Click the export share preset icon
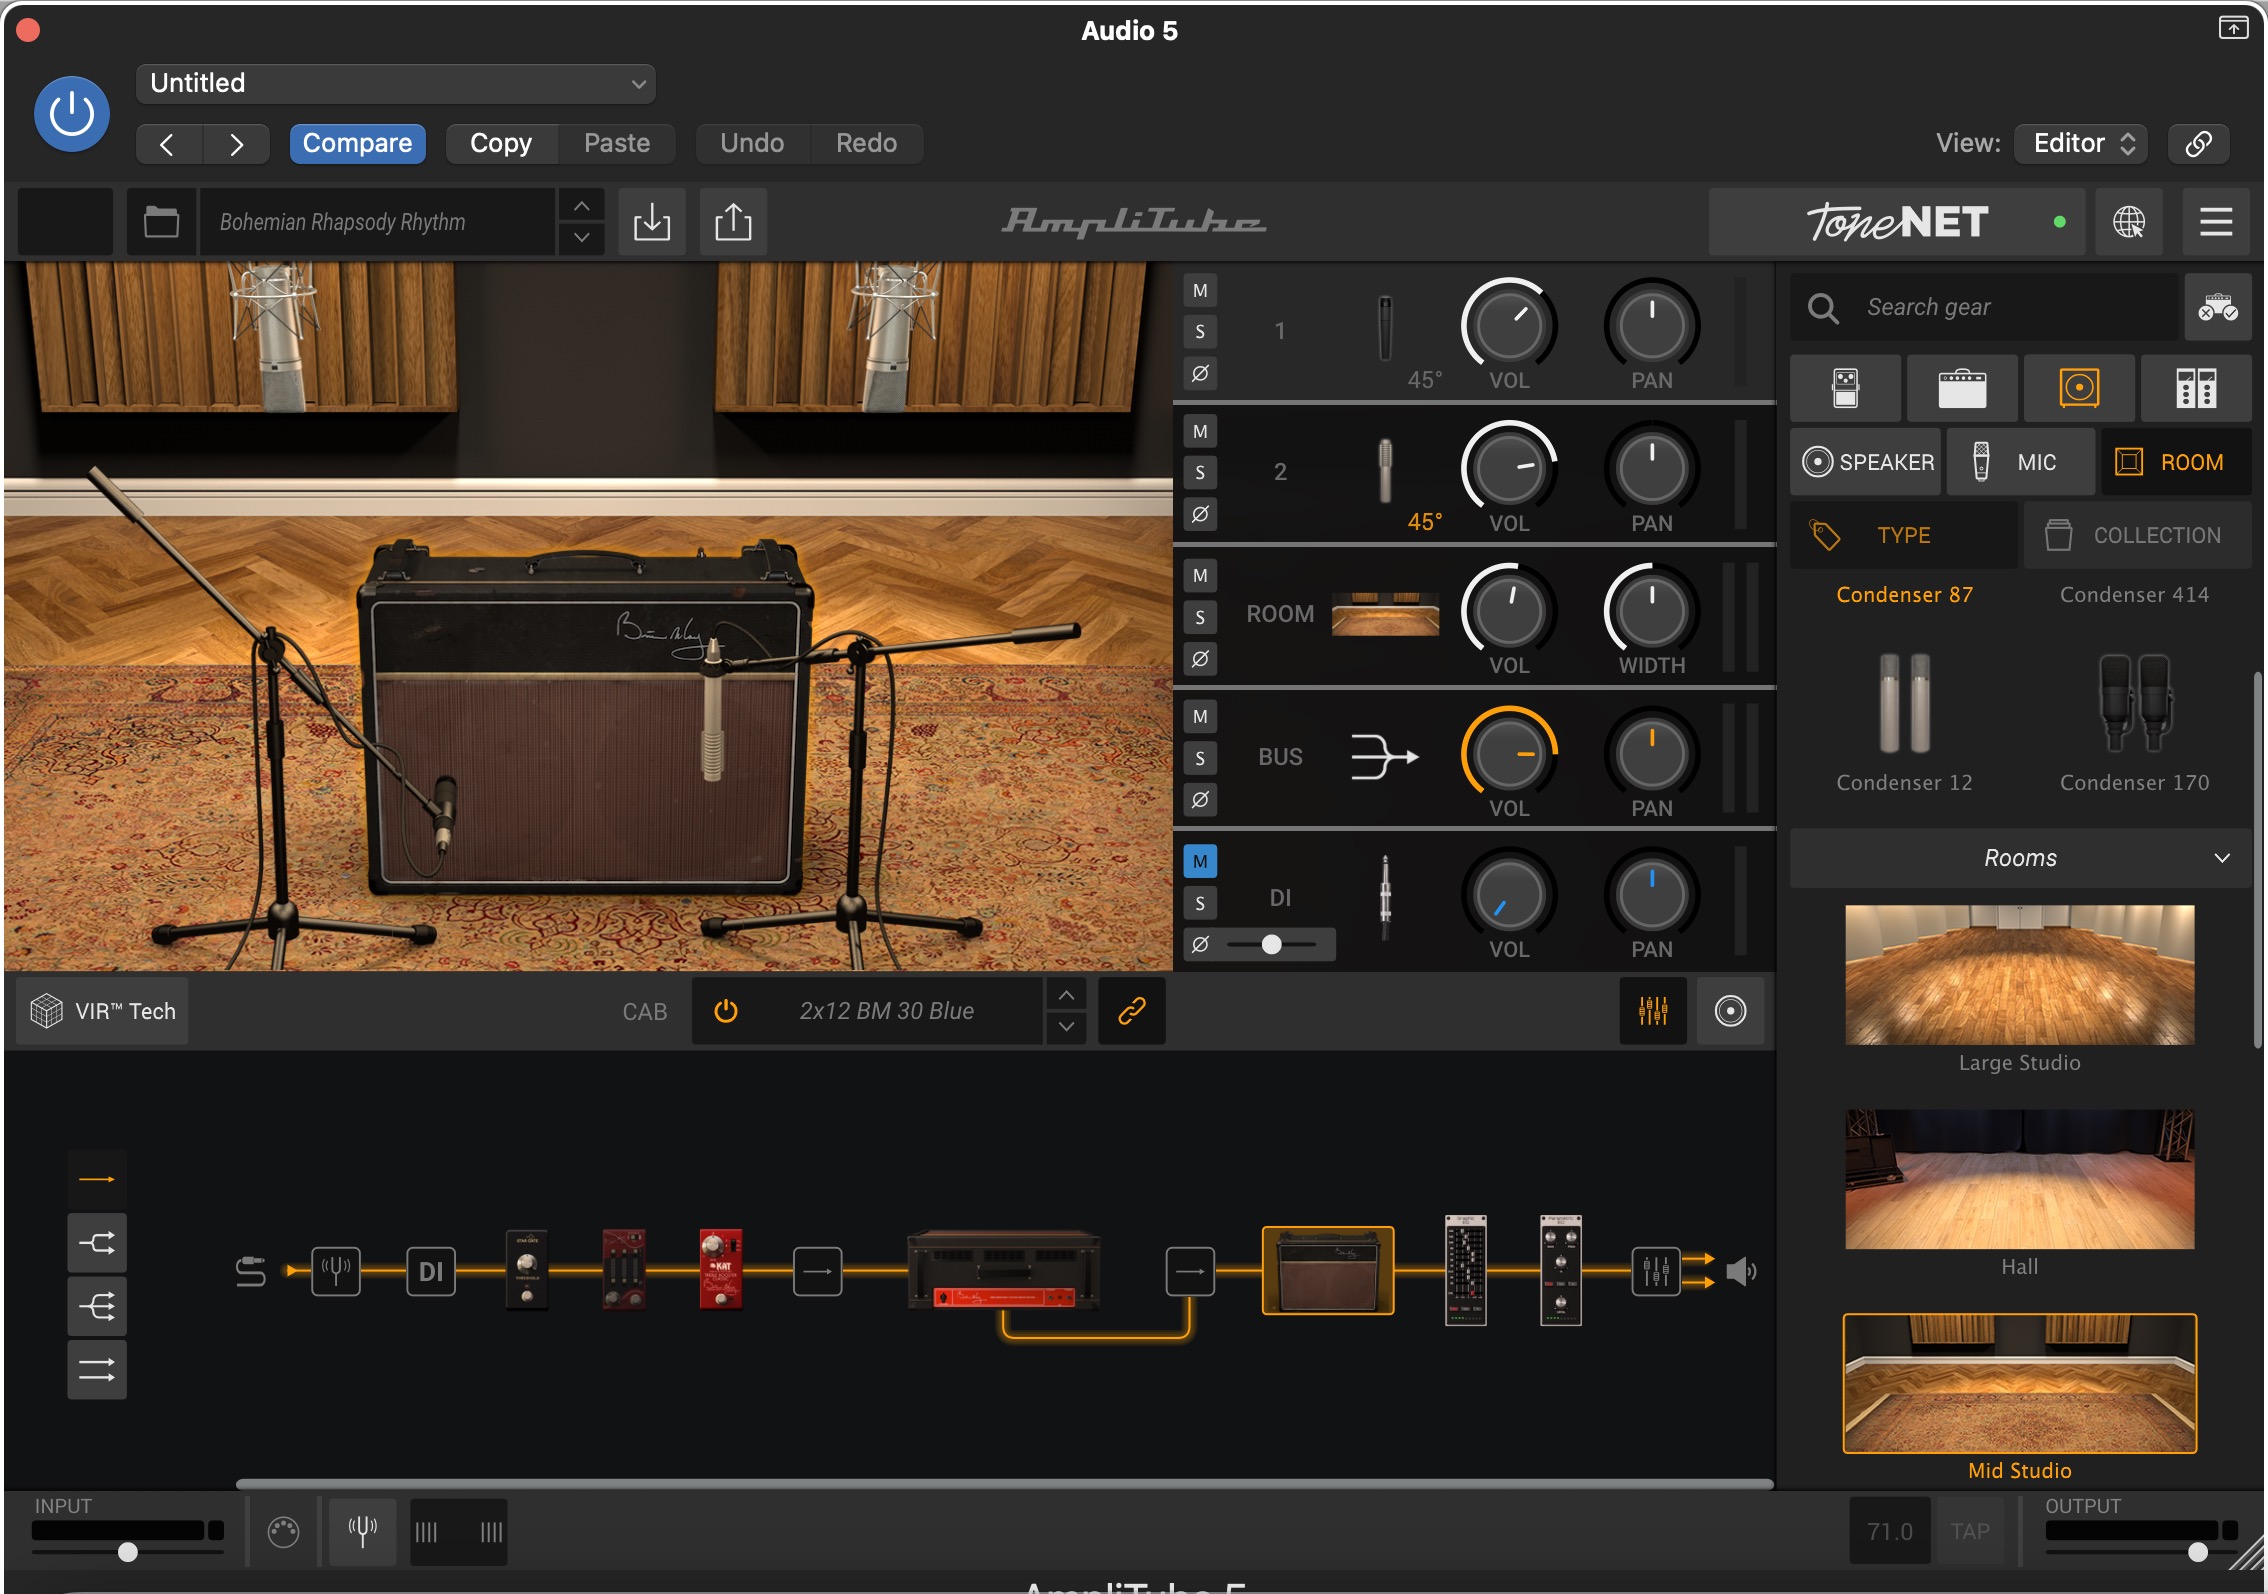The width and height of the screenshot is (2268, 1594). [x=733, y=222]
